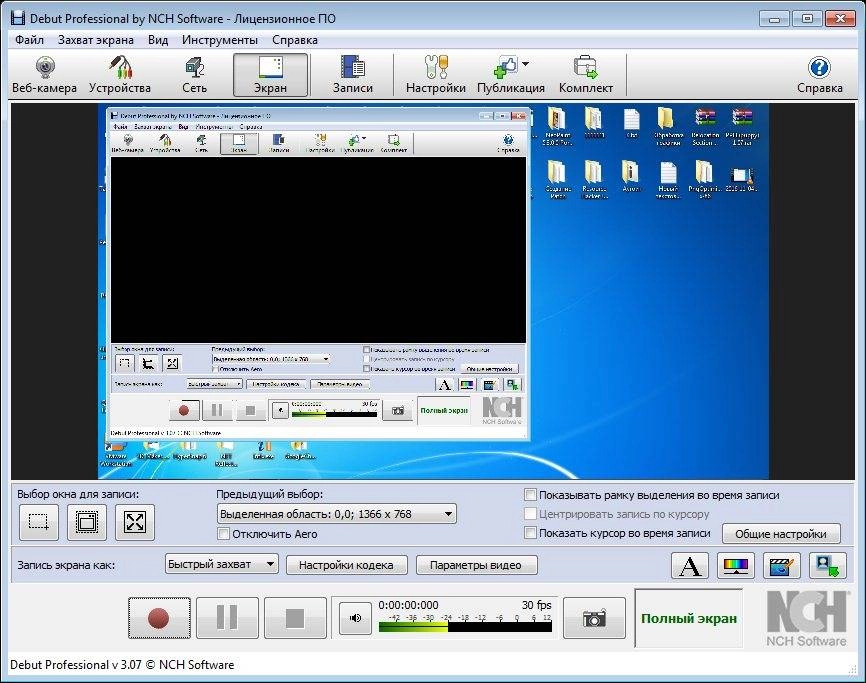
Task: Click the speaker audio icon
Action: pos(355,618)
